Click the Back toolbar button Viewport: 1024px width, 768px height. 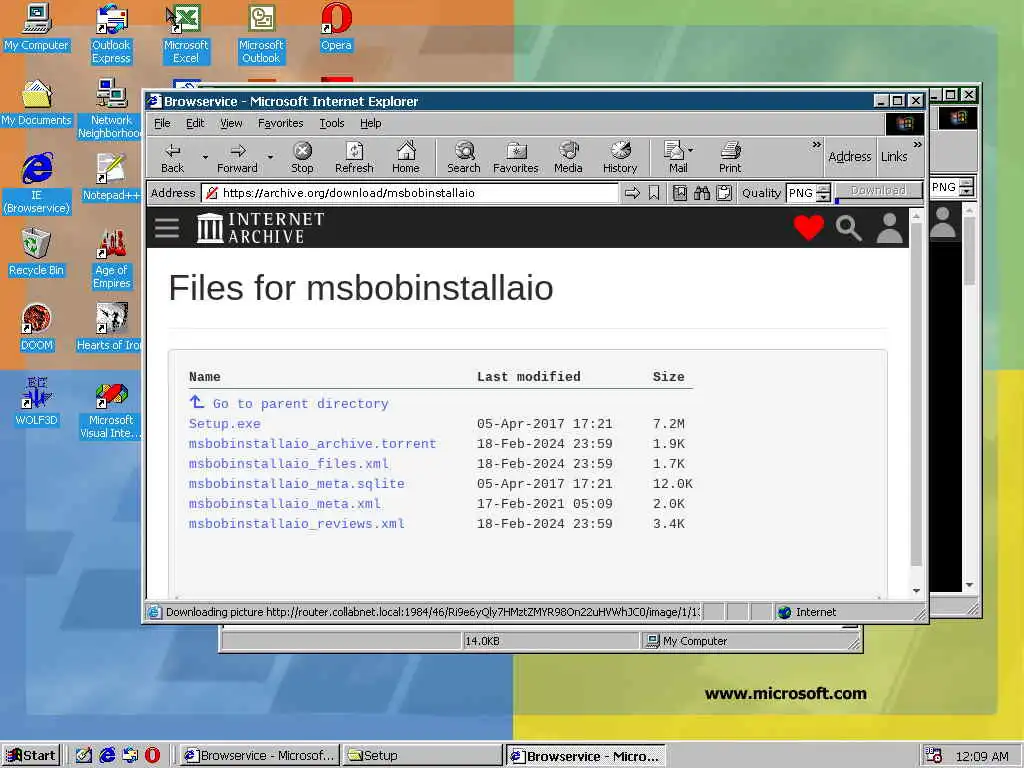tap(172, 157)
